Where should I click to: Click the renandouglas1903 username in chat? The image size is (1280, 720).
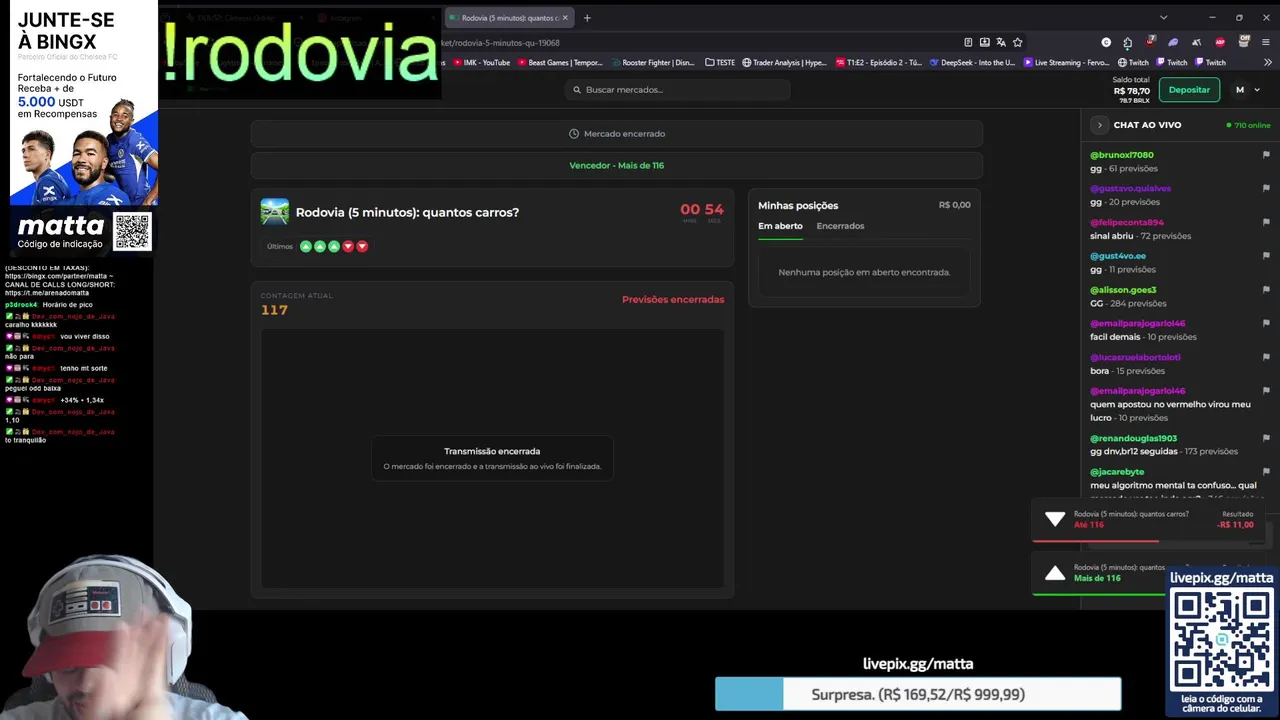point(1133,438)
